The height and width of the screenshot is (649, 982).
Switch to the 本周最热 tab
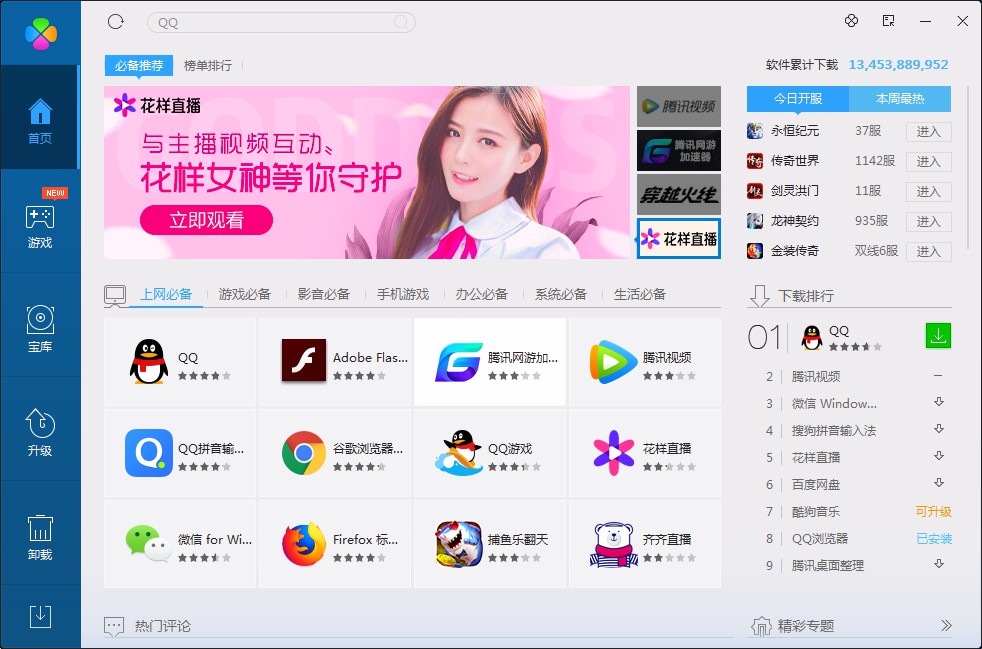click(900, 99)
